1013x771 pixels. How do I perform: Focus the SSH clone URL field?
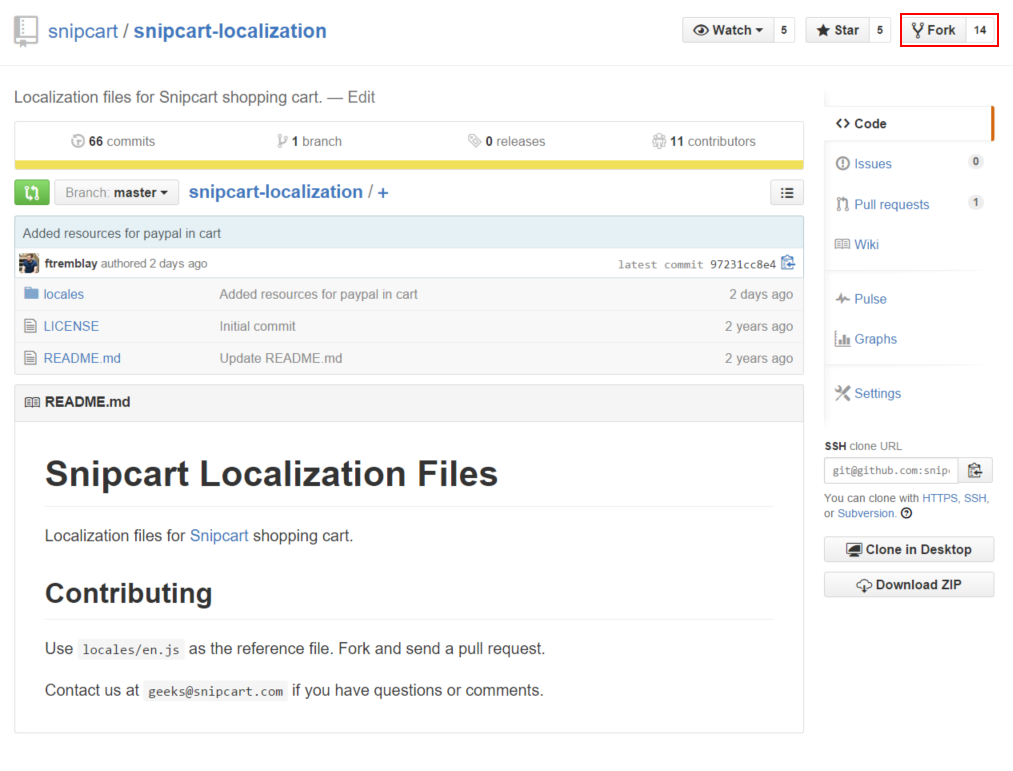891,470
